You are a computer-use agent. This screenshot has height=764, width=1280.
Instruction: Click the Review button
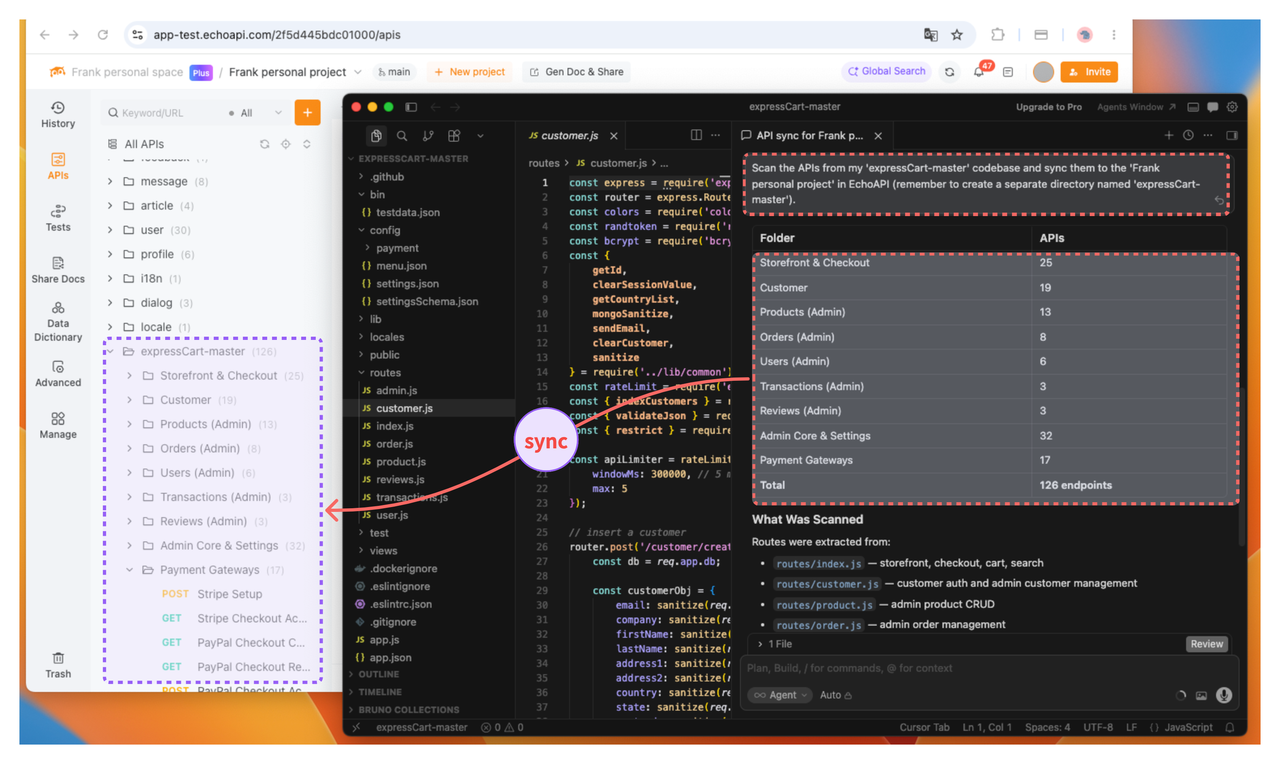[x=1206, y=644]
